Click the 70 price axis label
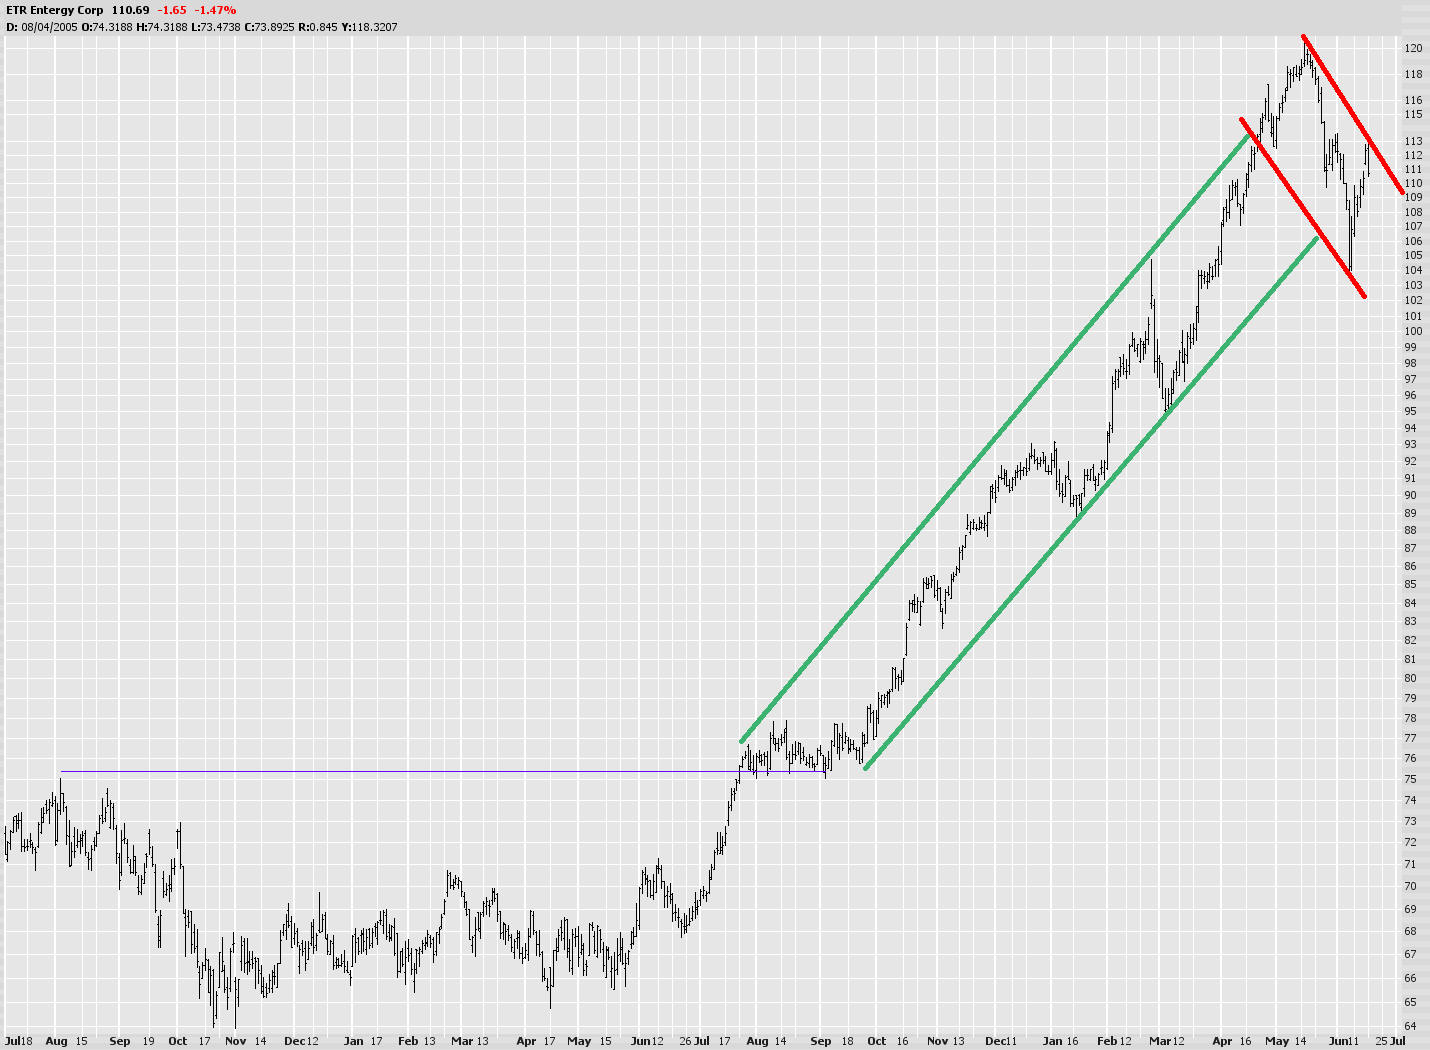 1410,886
